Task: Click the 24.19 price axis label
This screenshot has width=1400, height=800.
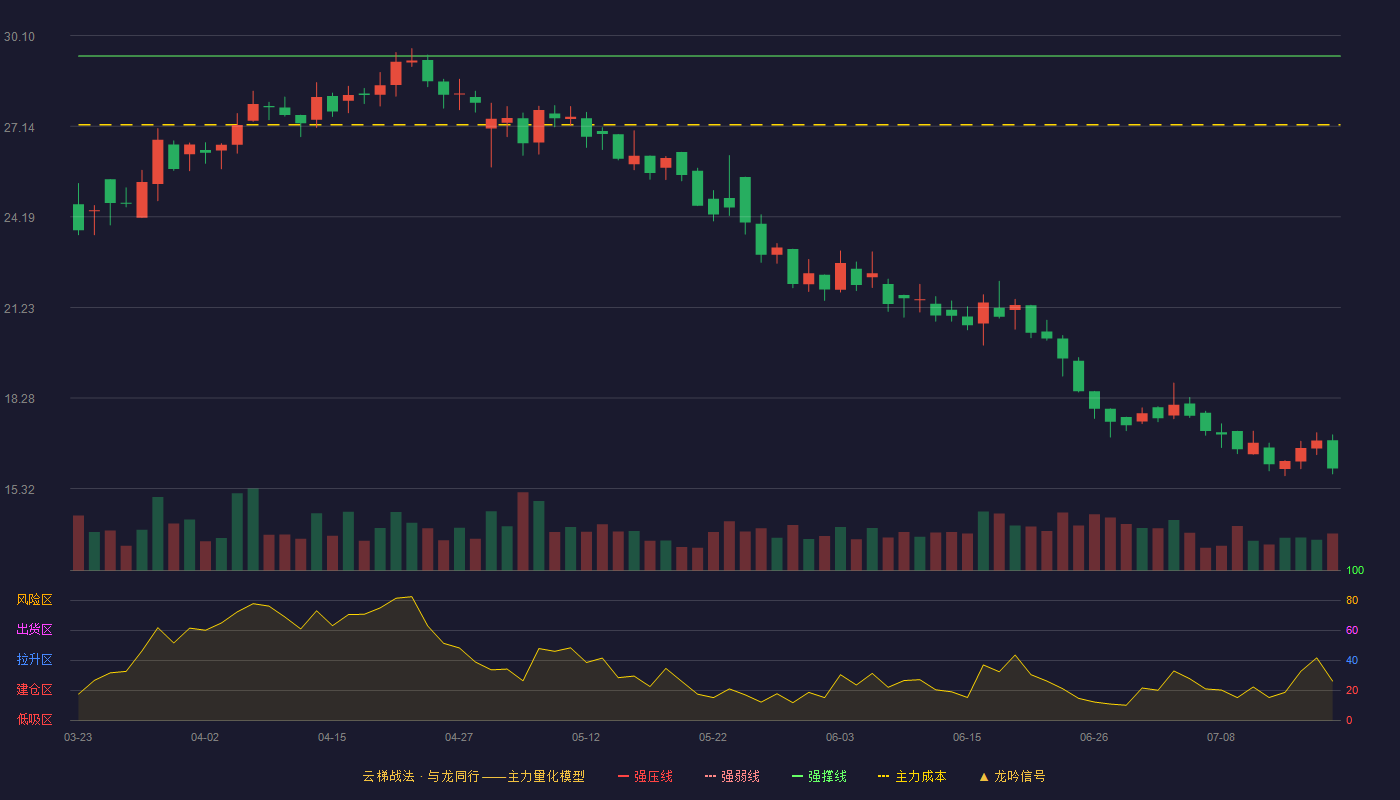Action: tap(19, 218)
